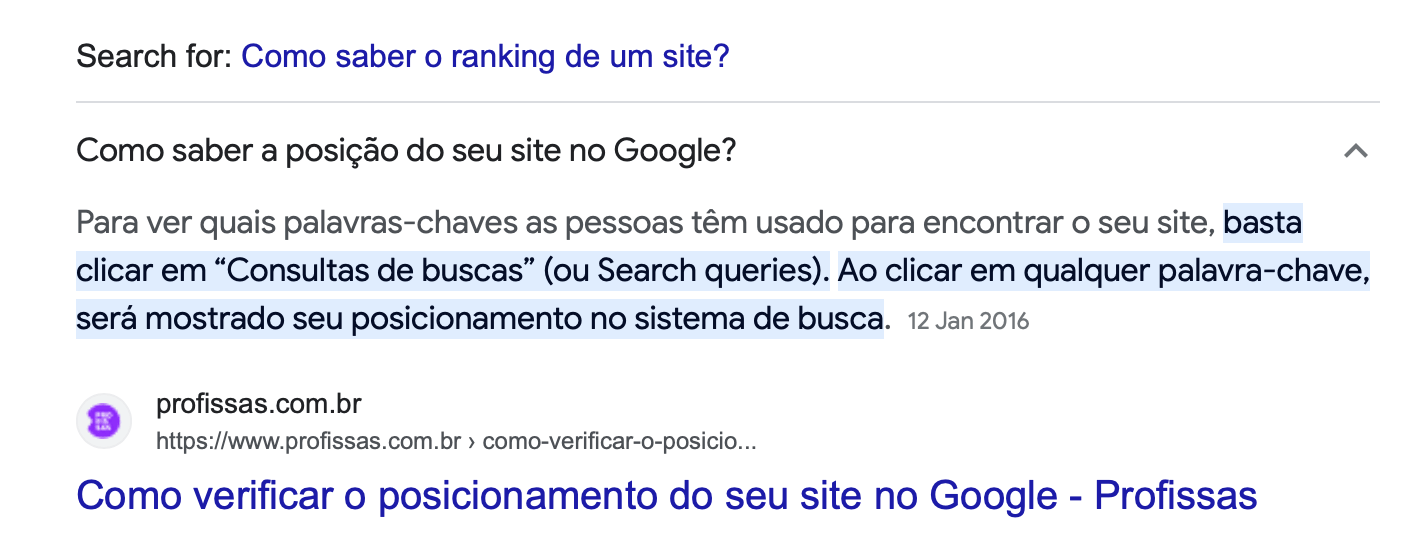Click the highlighted word "basta"
Viewport: 1423px width, 550px height.
(1262, 223)
